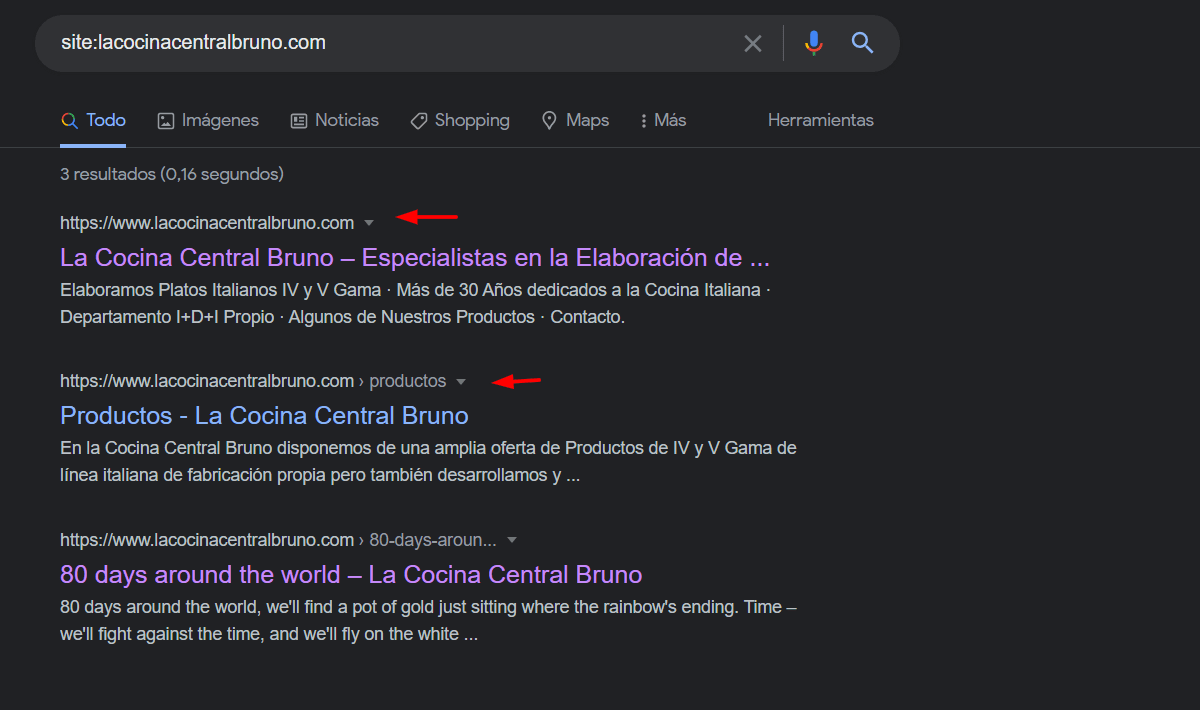Open Productos - La Cocina Central Bruno link
The image size is (1200, 710).
264,415
